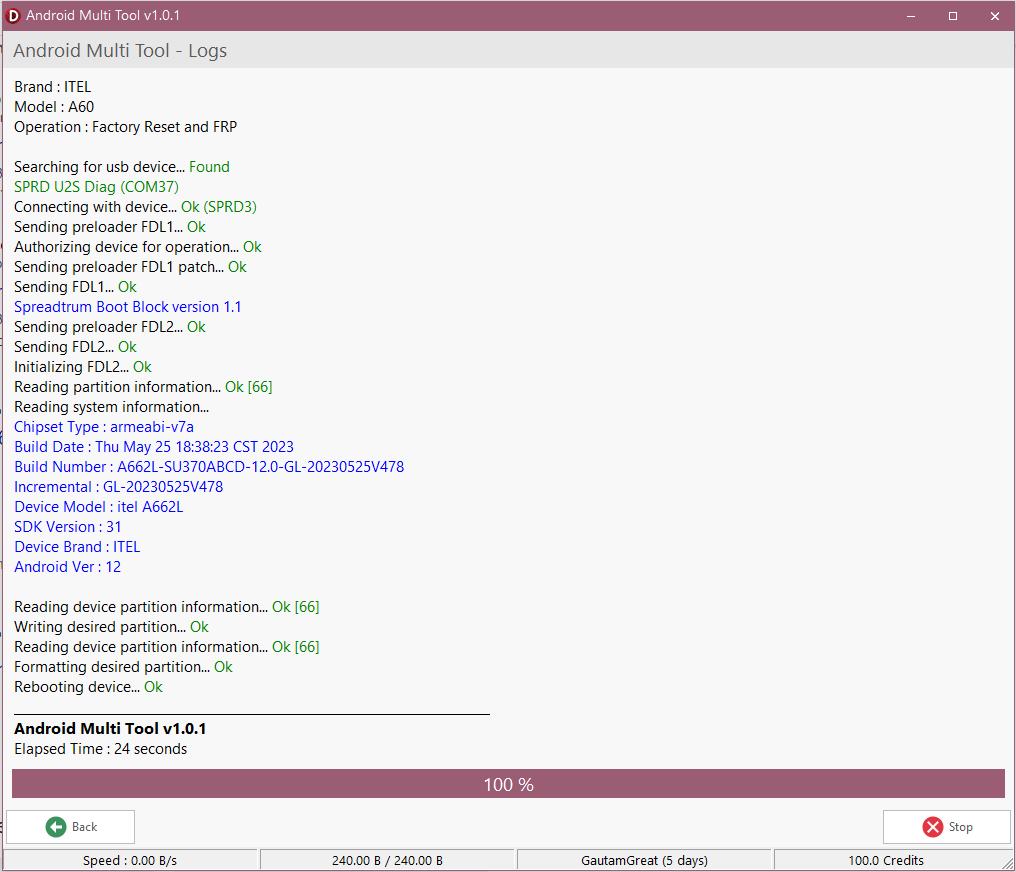
Task: Click the Android Multi Tool titlebar icon
Action: click(x=14, y=16)
